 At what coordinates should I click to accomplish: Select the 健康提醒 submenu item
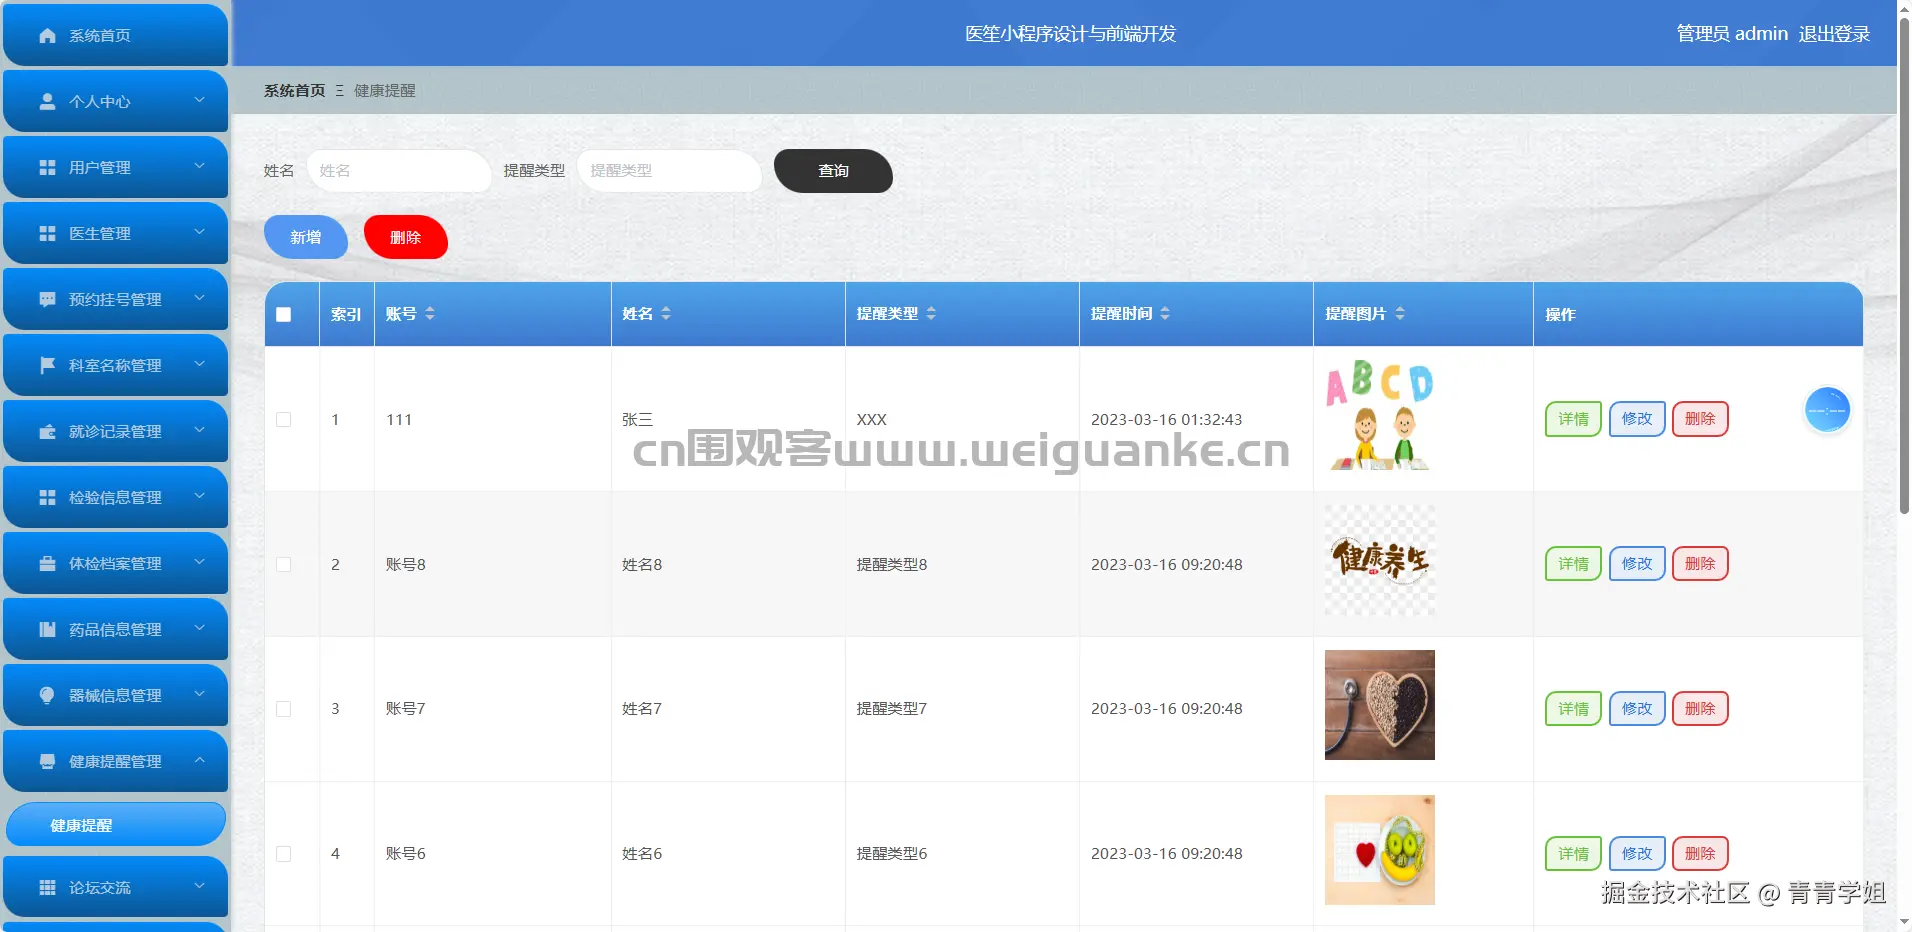pyautogui.click(x=116, y=825)
